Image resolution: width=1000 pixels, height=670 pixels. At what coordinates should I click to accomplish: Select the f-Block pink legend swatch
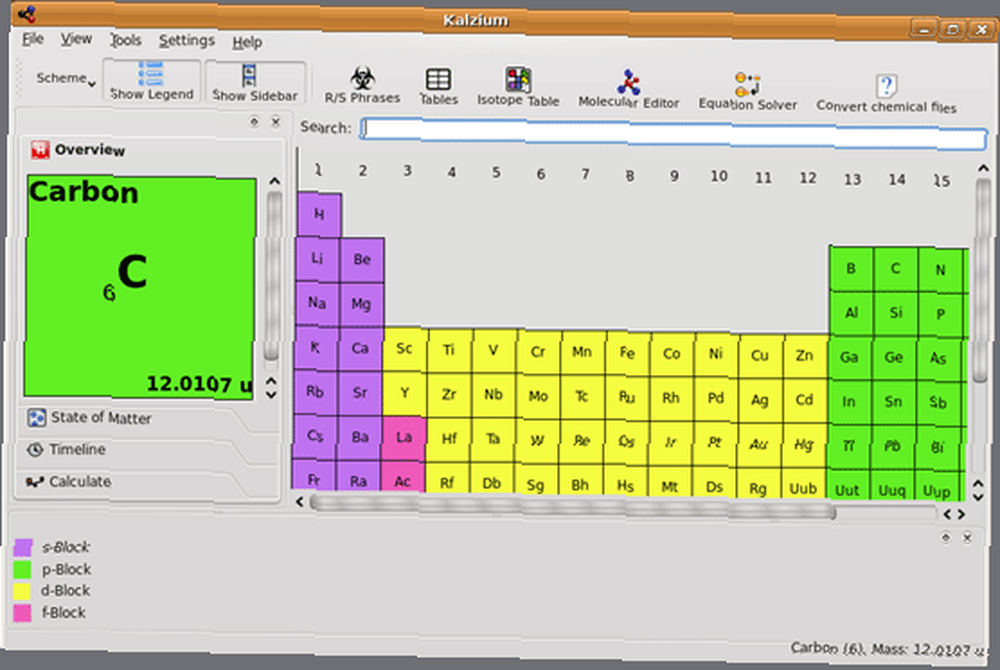point(22,613)
